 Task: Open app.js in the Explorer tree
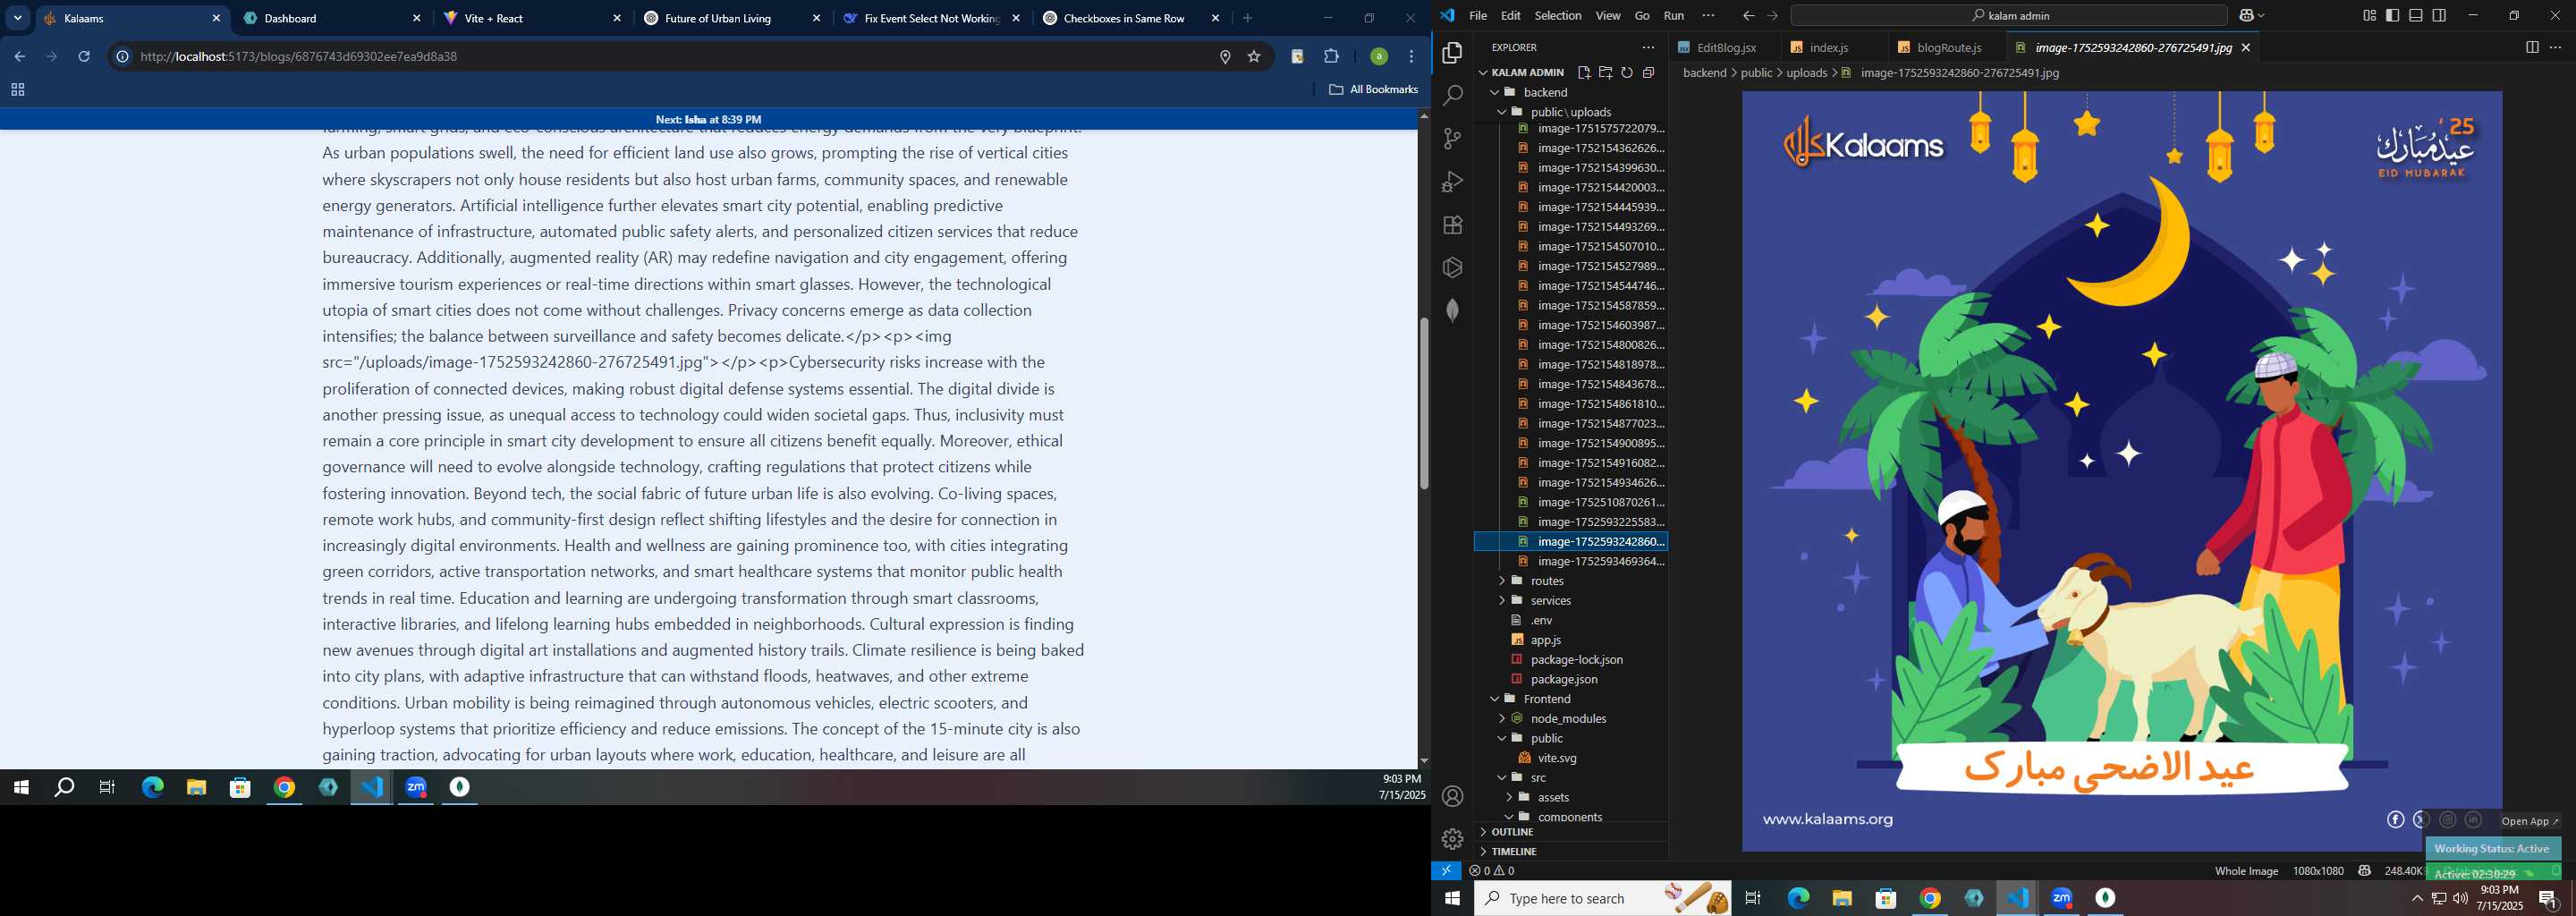point(1545,640)
